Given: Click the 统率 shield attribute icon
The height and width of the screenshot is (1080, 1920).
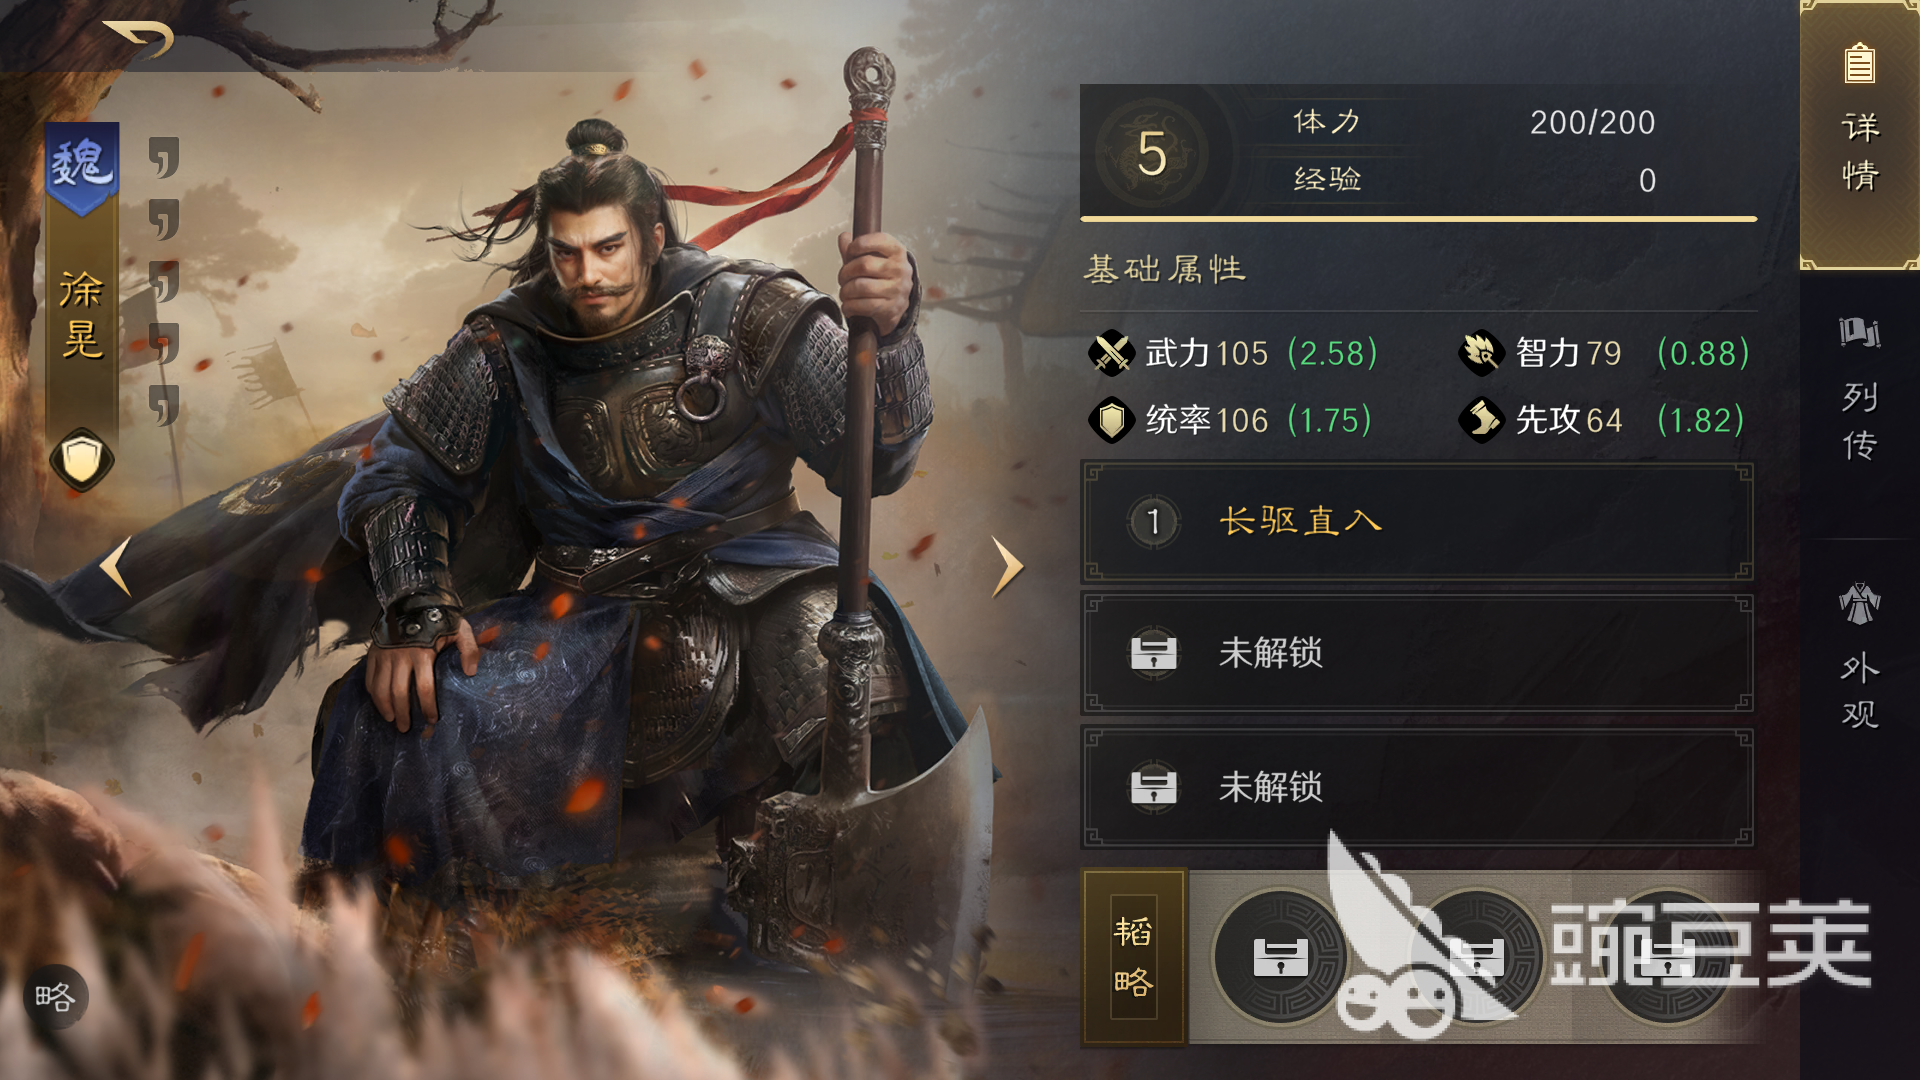Looking at the screenshot, I should pos(1111,420).
